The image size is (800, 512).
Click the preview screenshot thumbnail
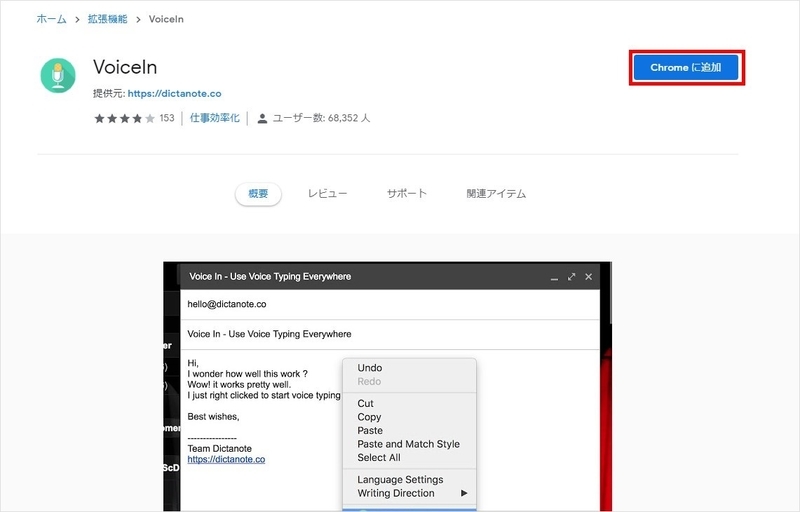click(x=387, y=386)
